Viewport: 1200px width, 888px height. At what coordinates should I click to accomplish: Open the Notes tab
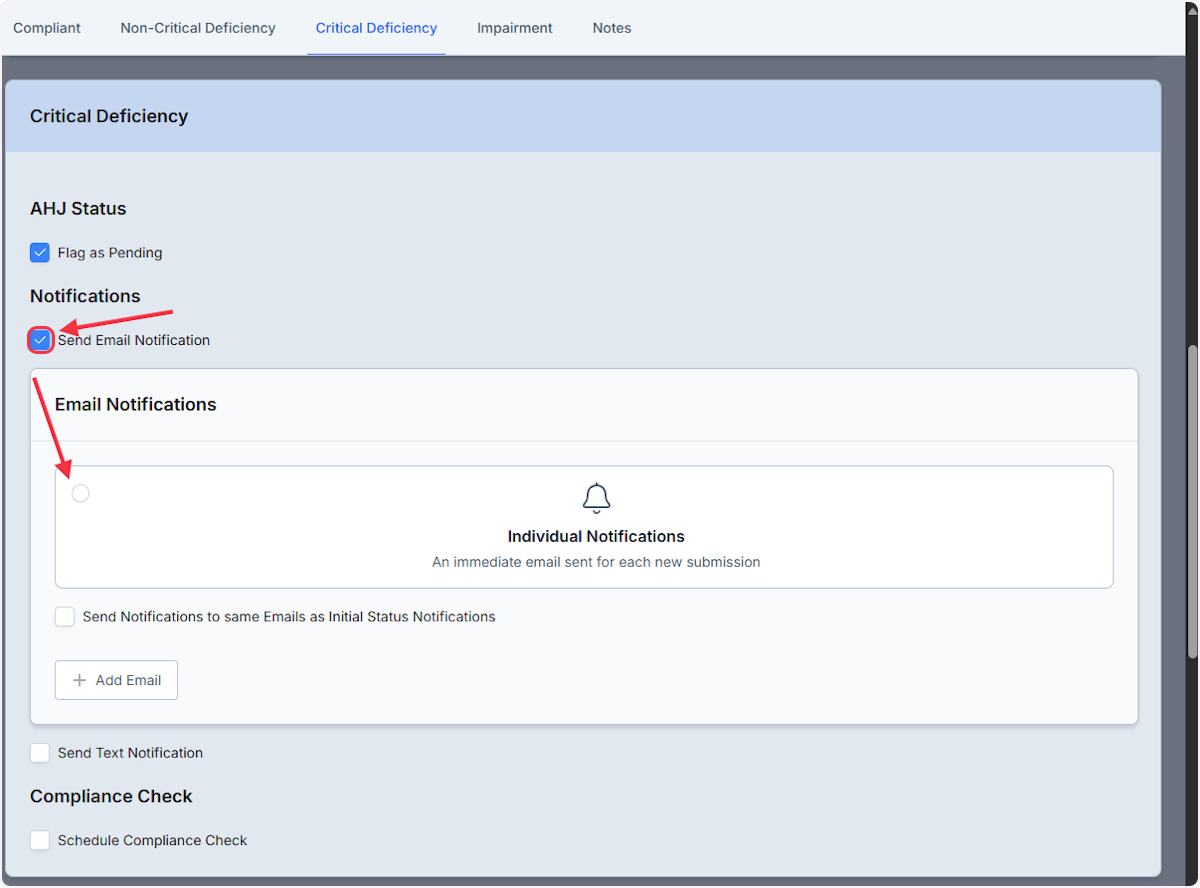tap(612, 28)
